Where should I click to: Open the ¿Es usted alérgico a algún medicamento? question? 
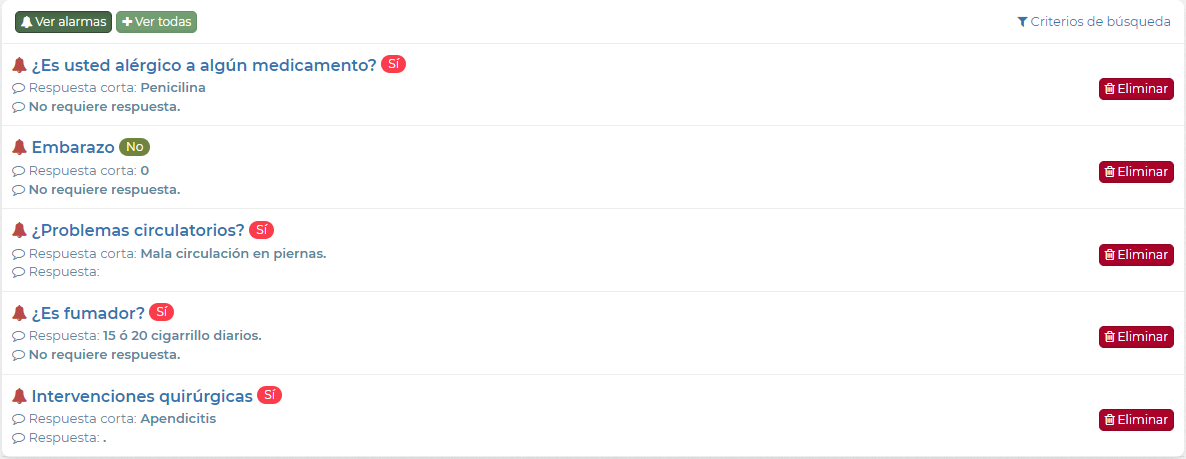(x=204, y=65)
